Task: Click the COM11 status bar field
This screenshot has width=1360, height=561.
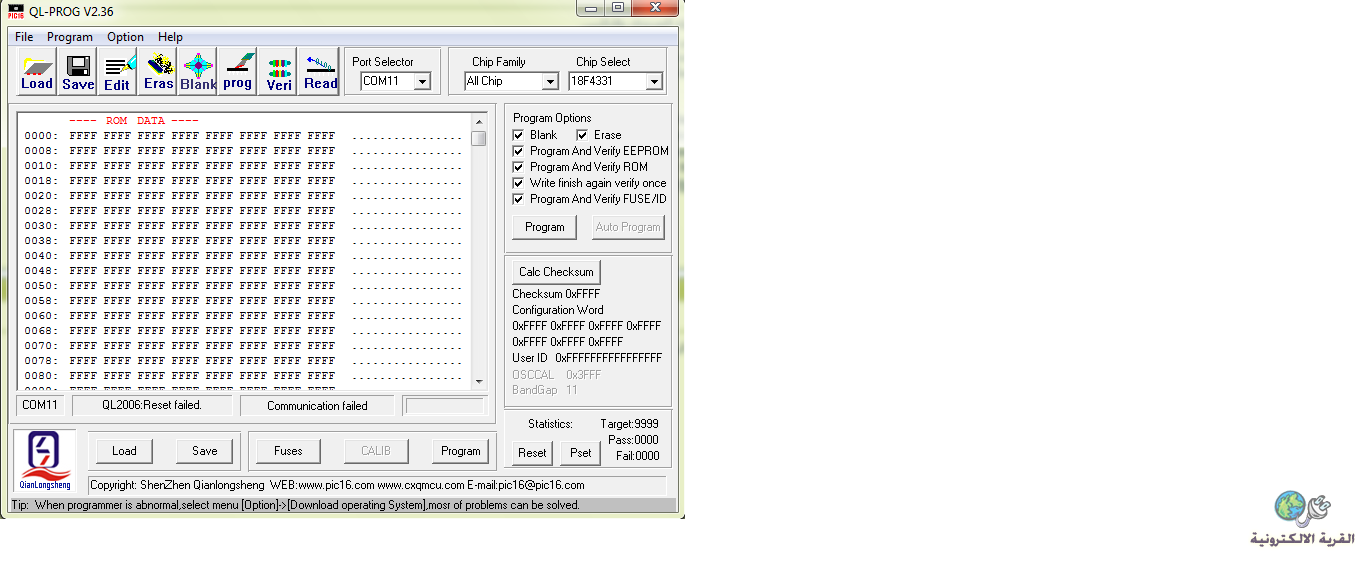Action: tap(42, 405)
